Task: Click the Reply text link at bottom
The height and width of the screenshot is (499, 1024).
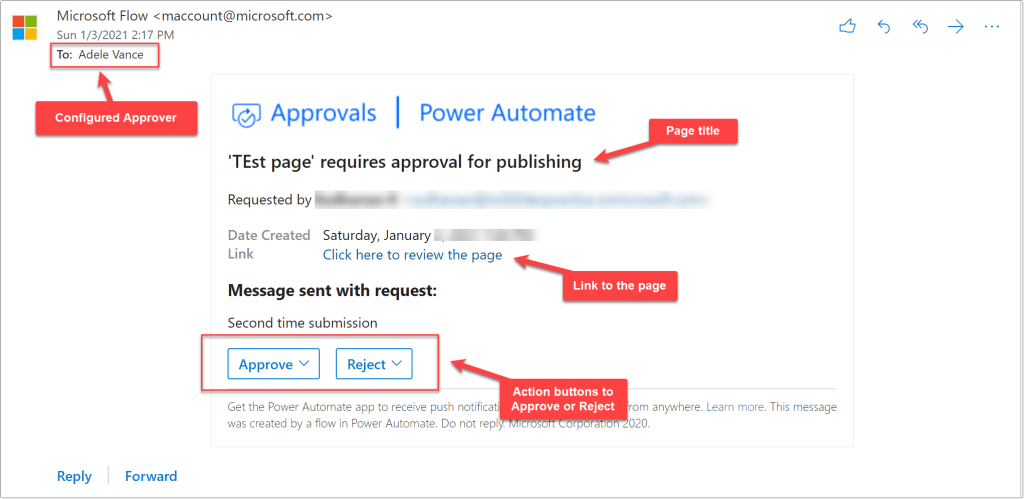Action: (x=74, y=476)
